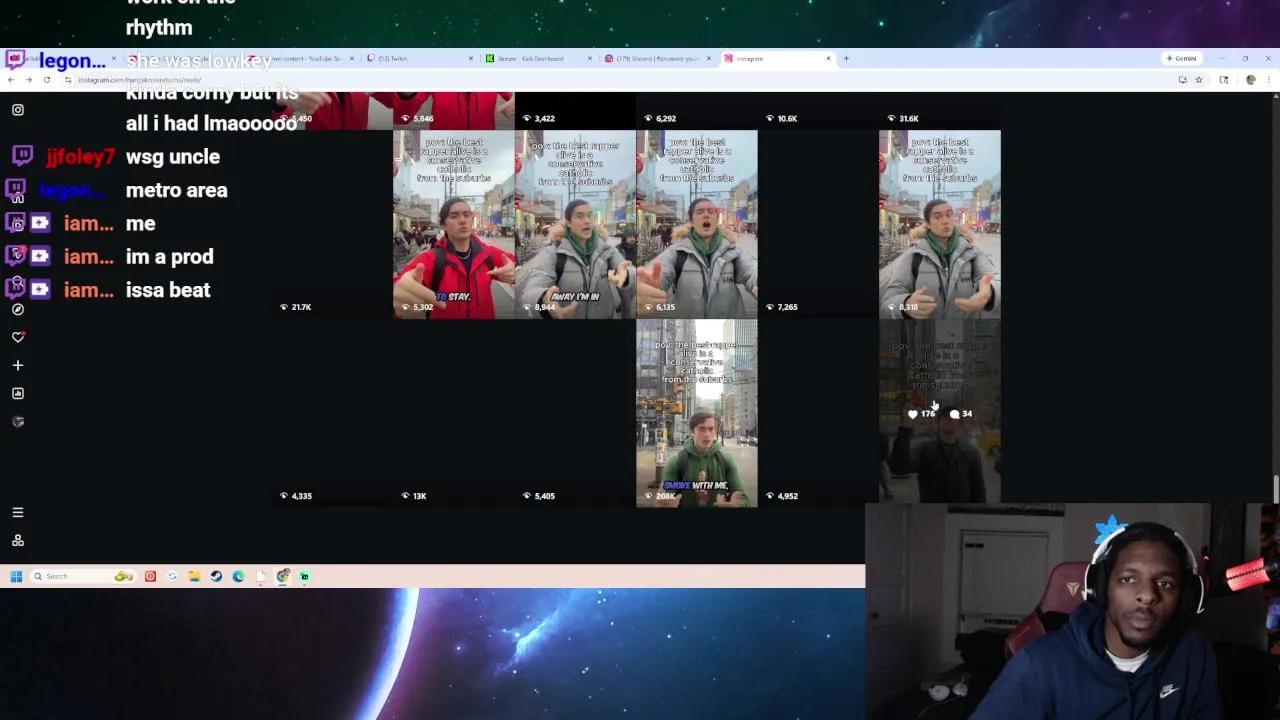Open the Chrome profile avatar
Image resolution: width=1280 pixels, height=720 pixels.
click(x=1250, y=80)
